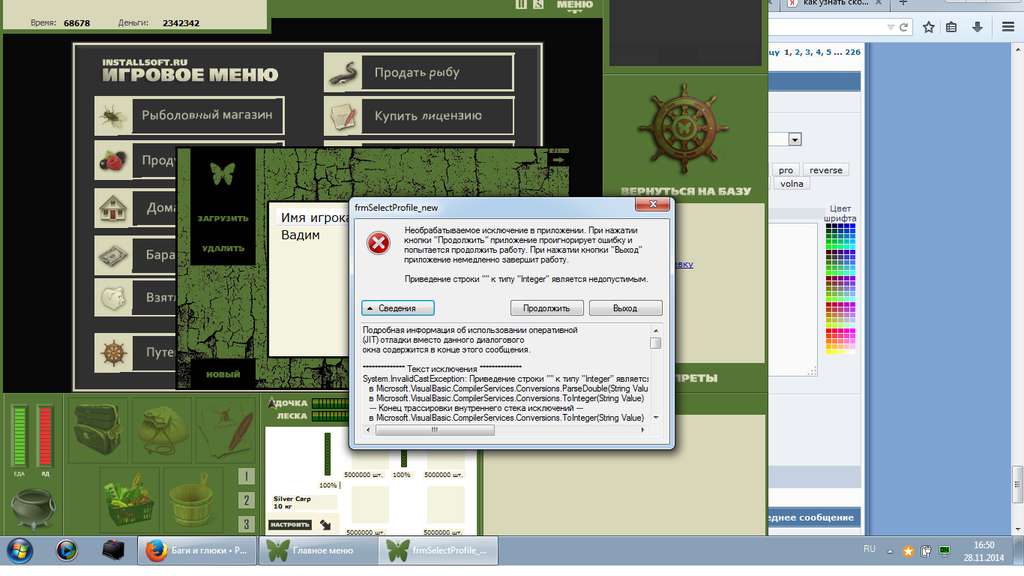Click the fly insect icon of fishing shop
1024x576 pixels.
point(113,117)
